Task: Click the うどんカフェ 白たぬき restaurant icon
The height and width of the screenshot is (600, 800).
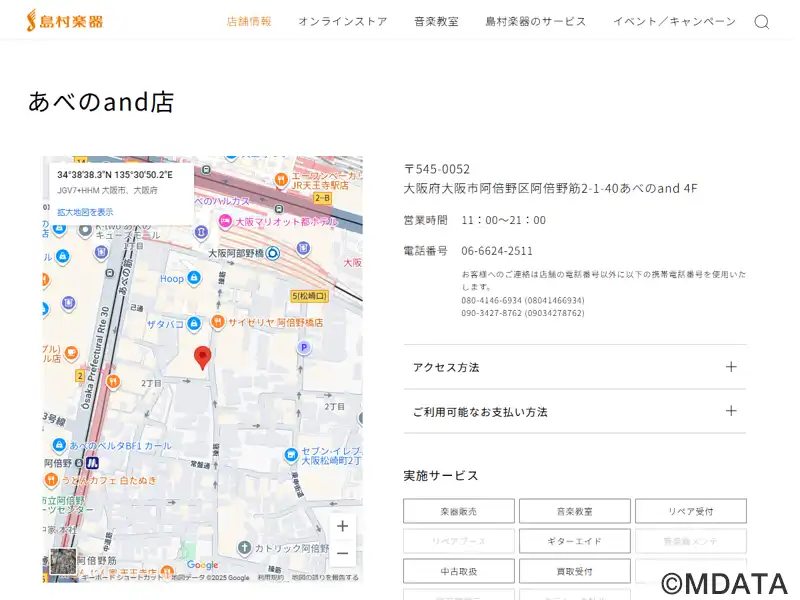Action: [x=51, y=480]
